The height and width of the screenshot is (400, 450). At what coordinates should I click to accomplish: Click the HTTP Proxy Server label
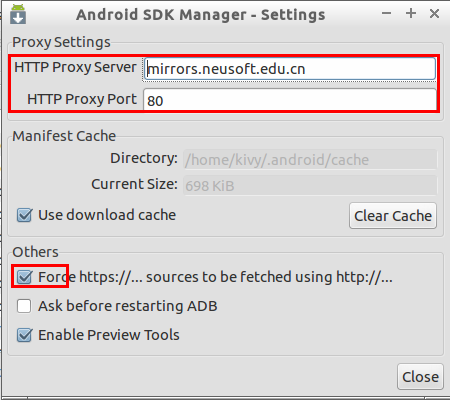[x=75, y=67]
